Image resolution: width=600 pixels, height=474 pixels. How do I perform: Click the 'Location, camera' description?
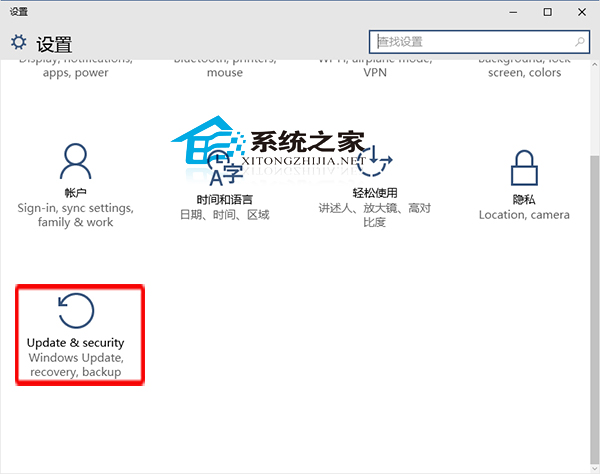tap(524, 215)
